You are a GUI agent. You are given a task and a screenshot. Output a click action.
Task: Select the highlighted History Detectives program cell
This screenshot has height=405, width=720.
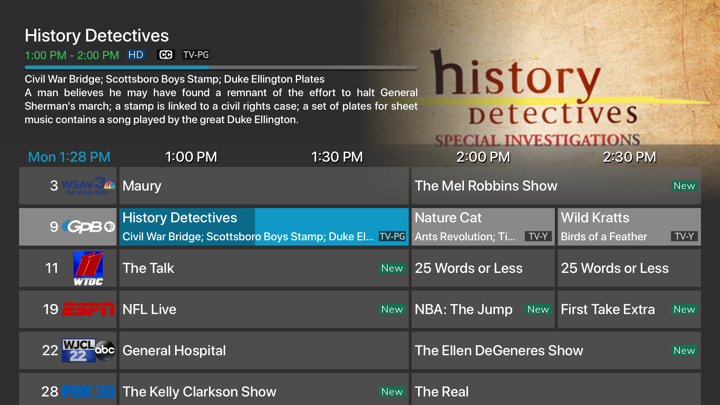[264, 227]
